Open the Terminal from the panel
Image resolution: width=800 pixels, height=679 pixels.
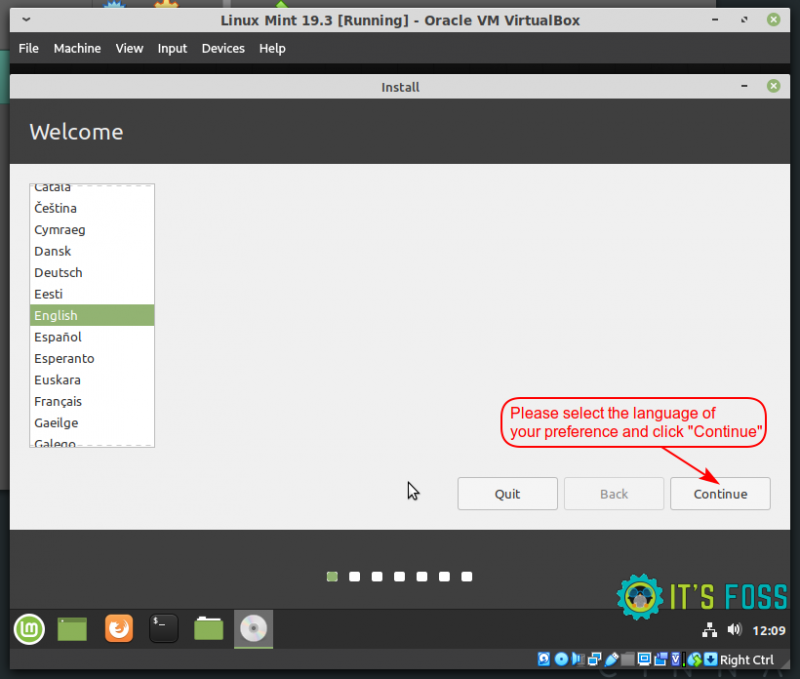coord(164,628)
